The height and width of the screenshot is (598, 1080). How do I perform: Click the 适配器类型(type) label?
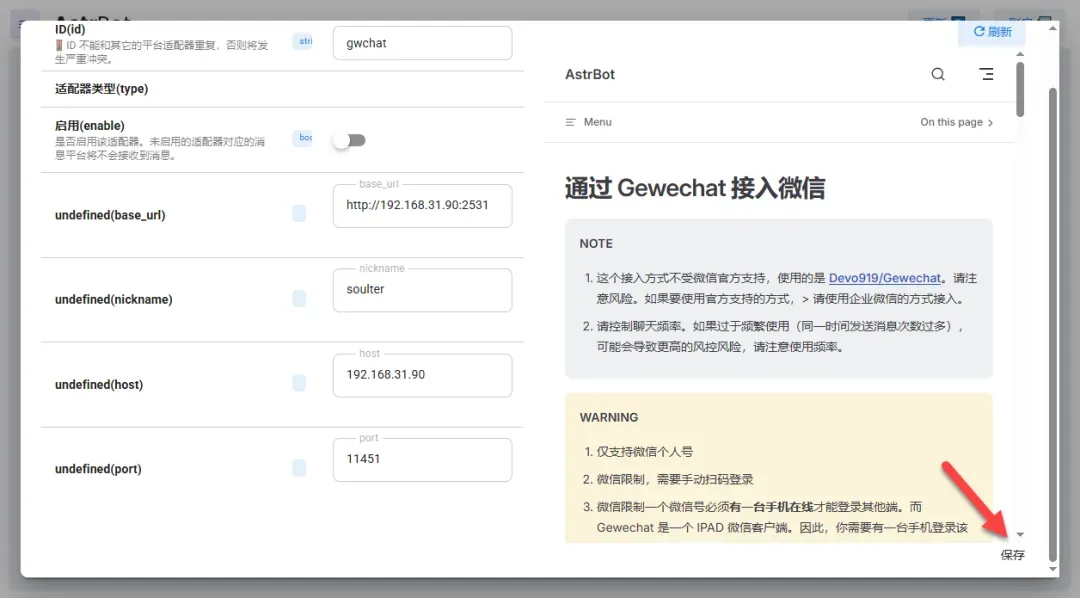click(101, 89)
